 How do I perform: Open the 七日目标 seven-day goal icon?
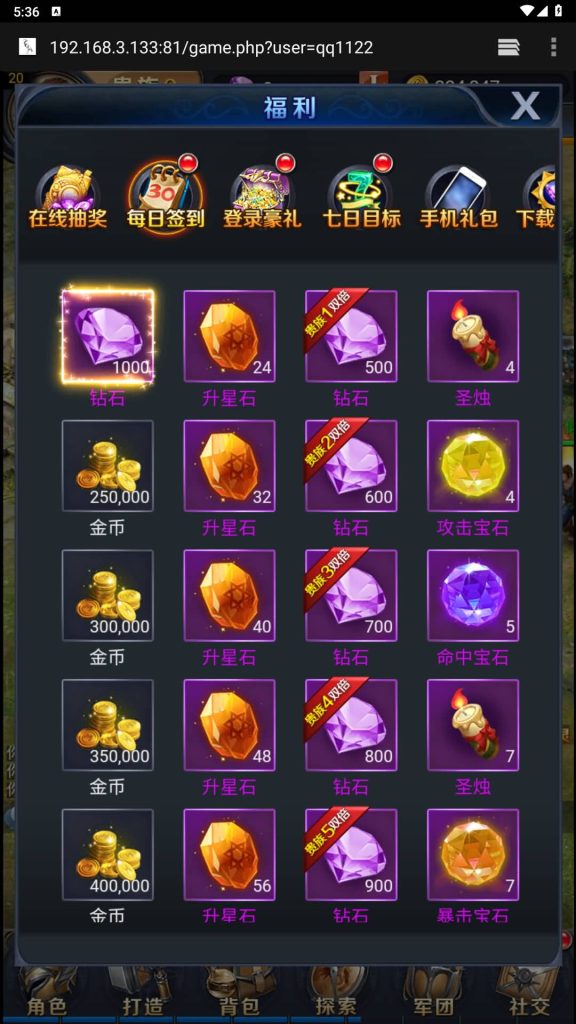tap(361, 197)
